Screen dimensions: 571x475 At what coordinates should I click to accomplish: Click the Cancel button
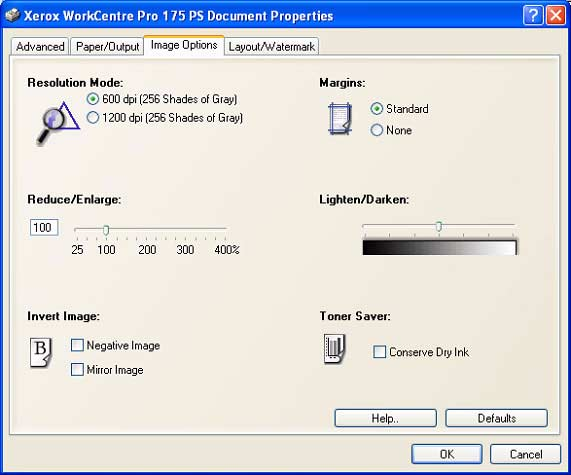pos(525,454)
